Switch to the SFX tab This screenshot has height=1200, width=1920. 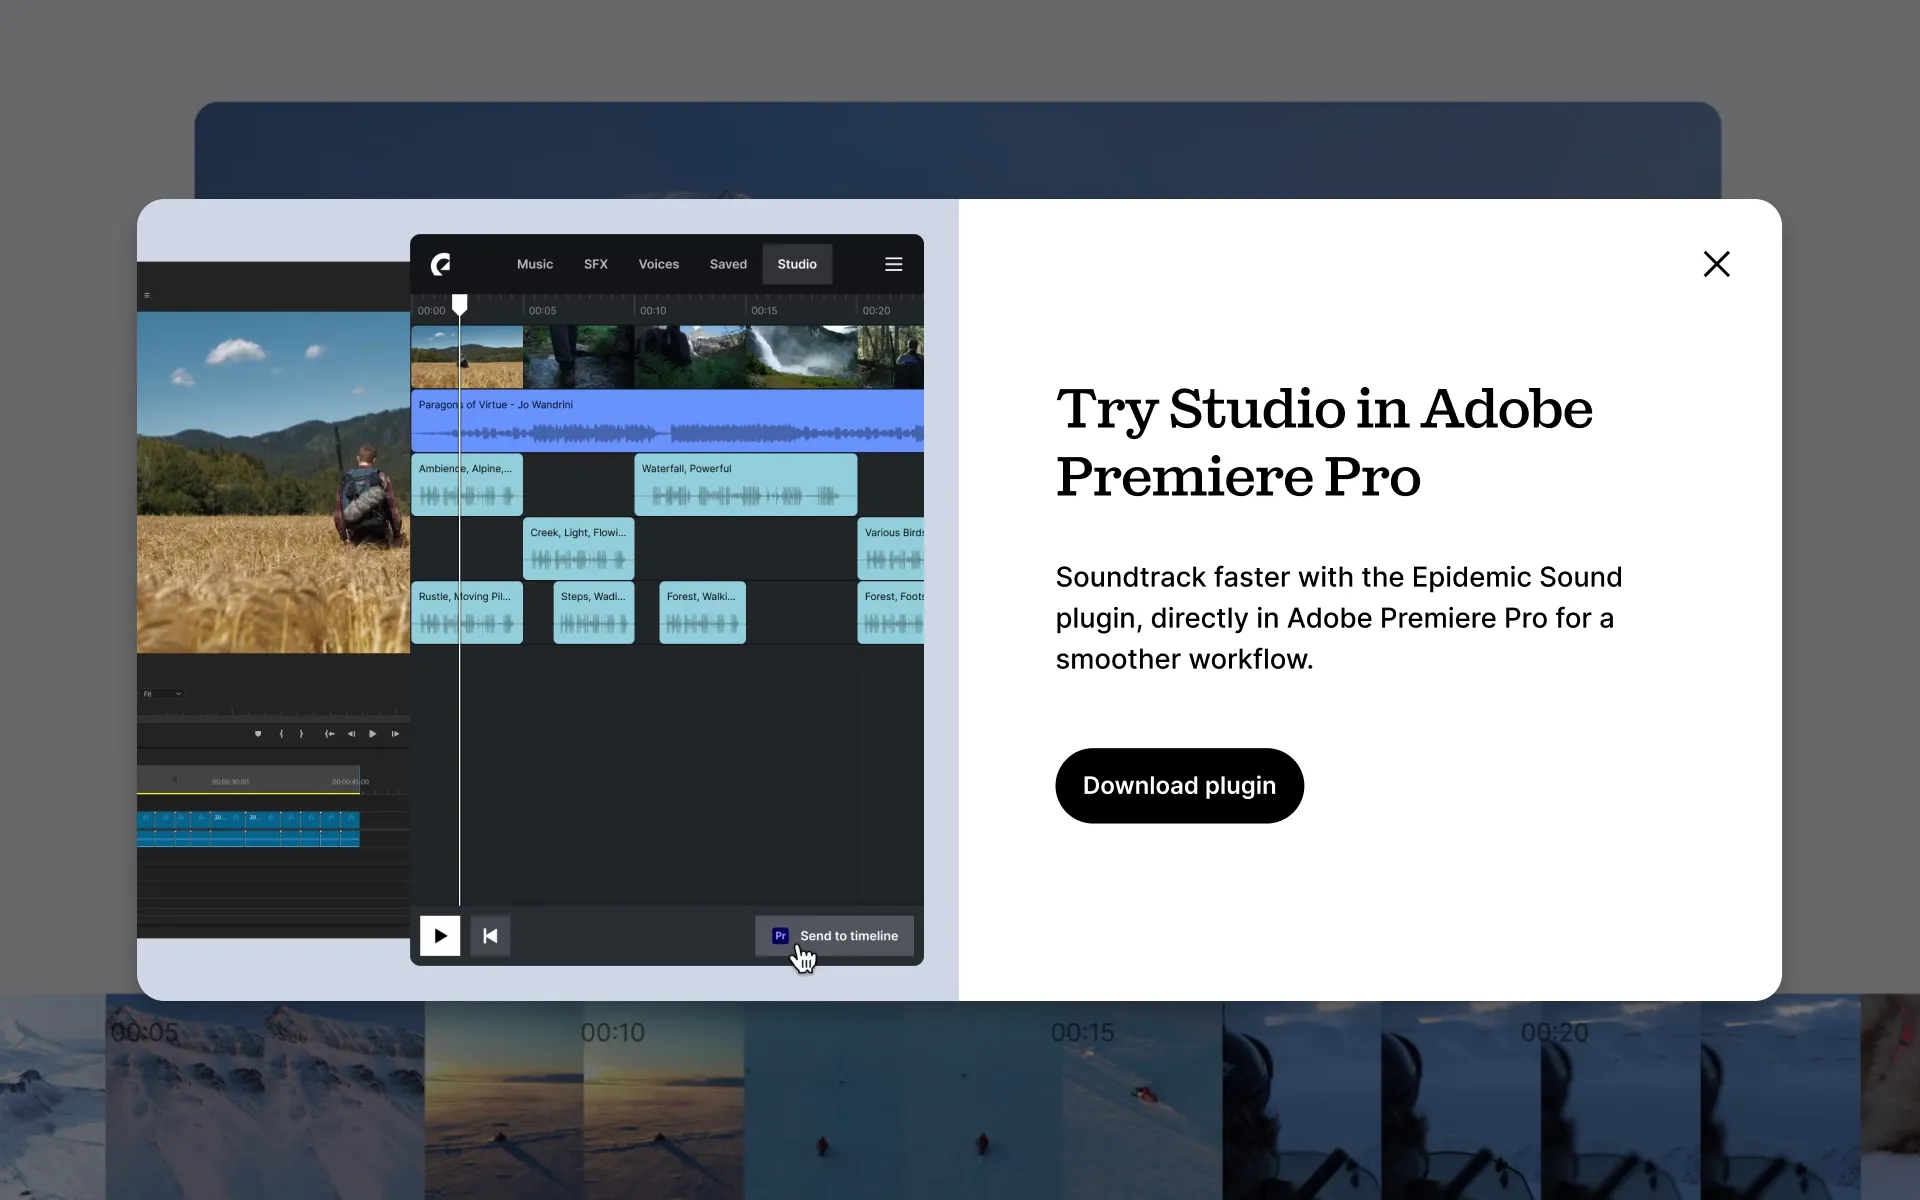(x=596, y=264)
